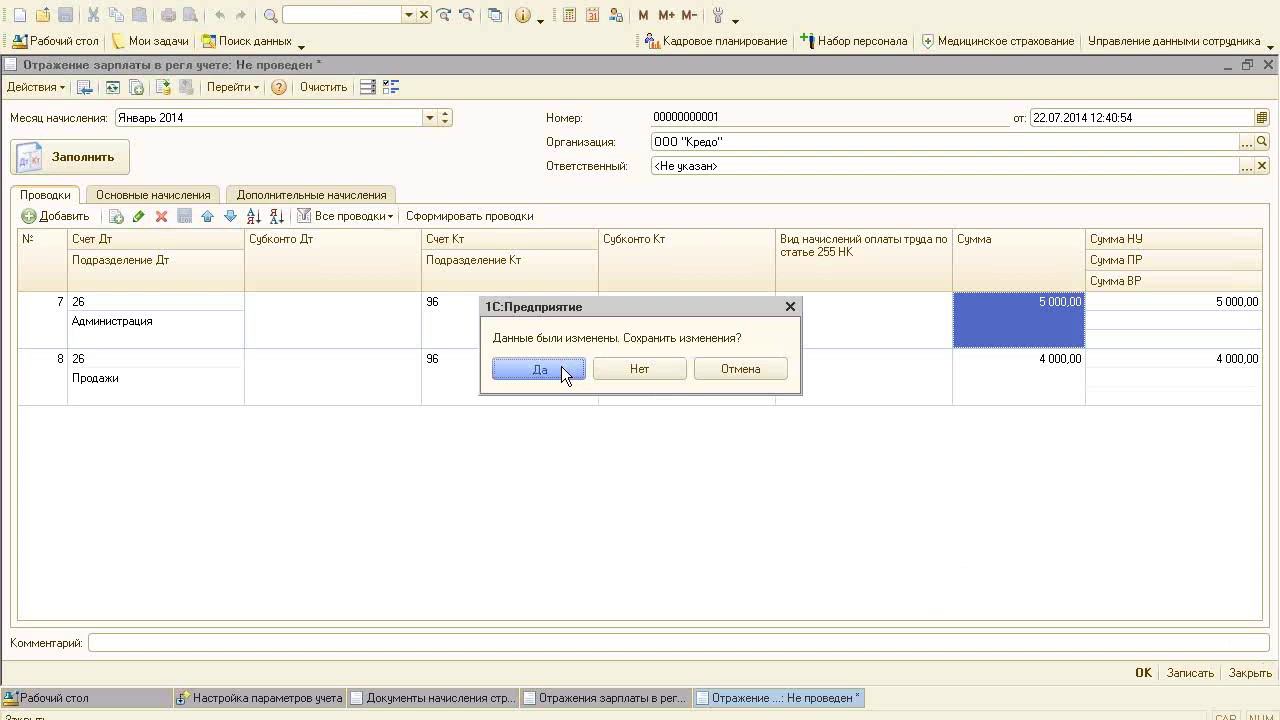Open Управление данными сотрудника
Viewport: 1280px width, 720px height.
[1174, 41]
